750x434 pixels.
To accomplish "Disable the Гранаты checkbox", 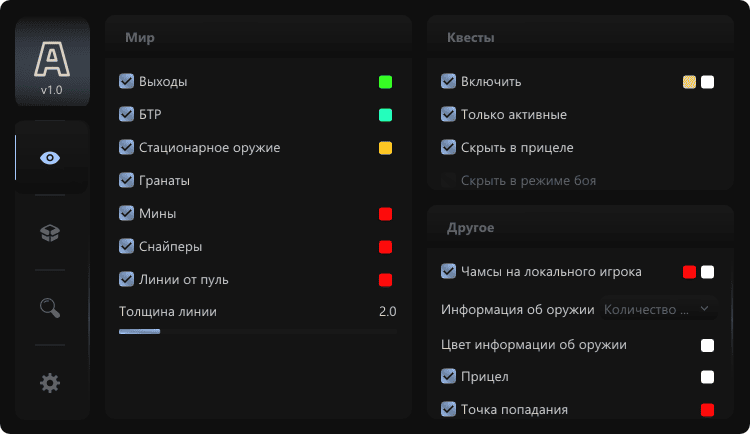I will pyautogui.click(x=127, y=180).
